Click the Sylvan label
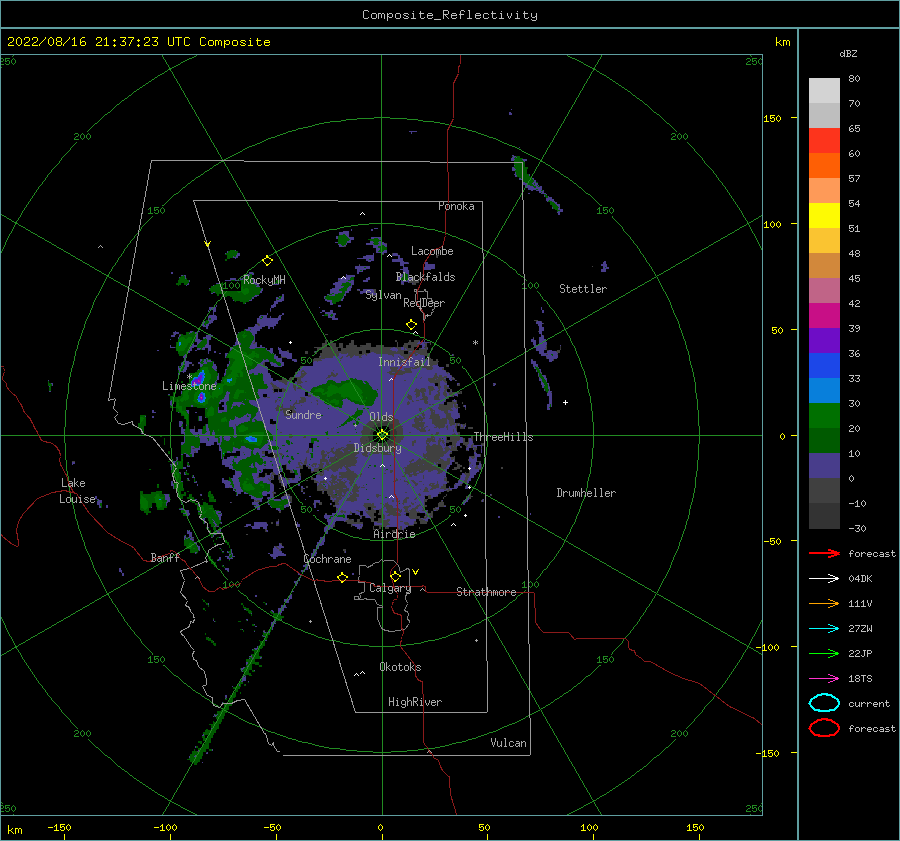 tap(383, 295)
